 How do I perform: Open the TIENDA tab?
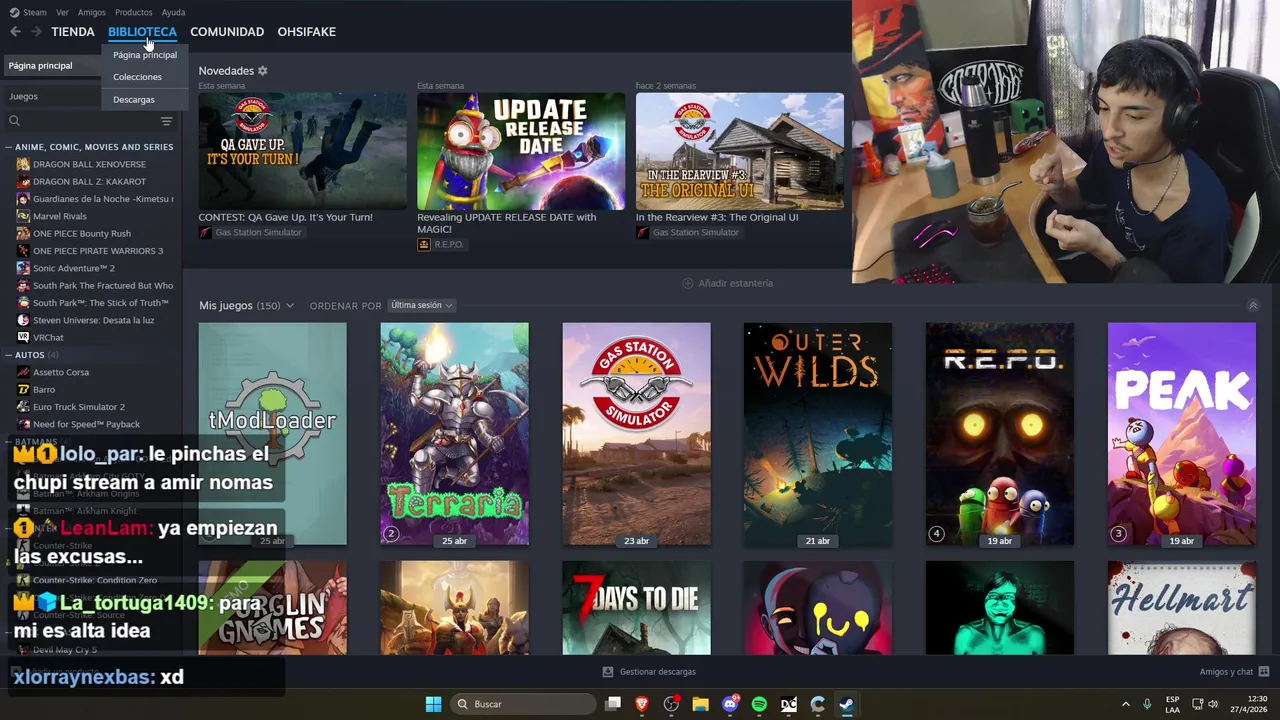click(73, 32)
